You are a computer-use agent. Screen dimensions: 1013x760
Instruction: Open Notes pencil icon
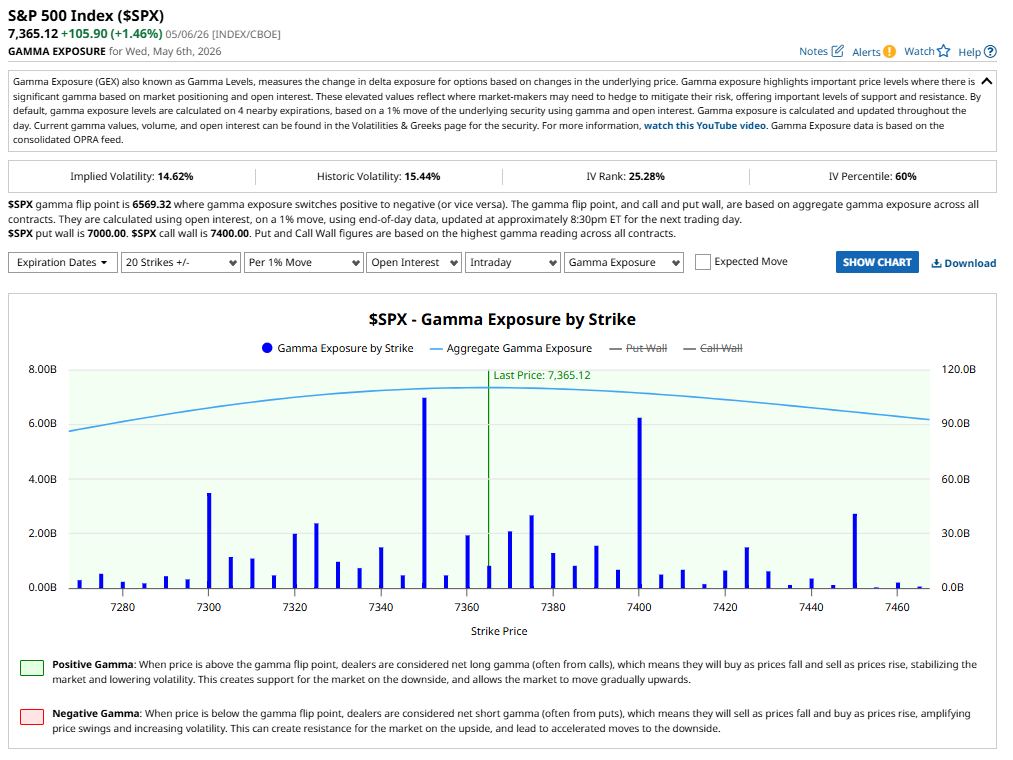click(837, 51)
